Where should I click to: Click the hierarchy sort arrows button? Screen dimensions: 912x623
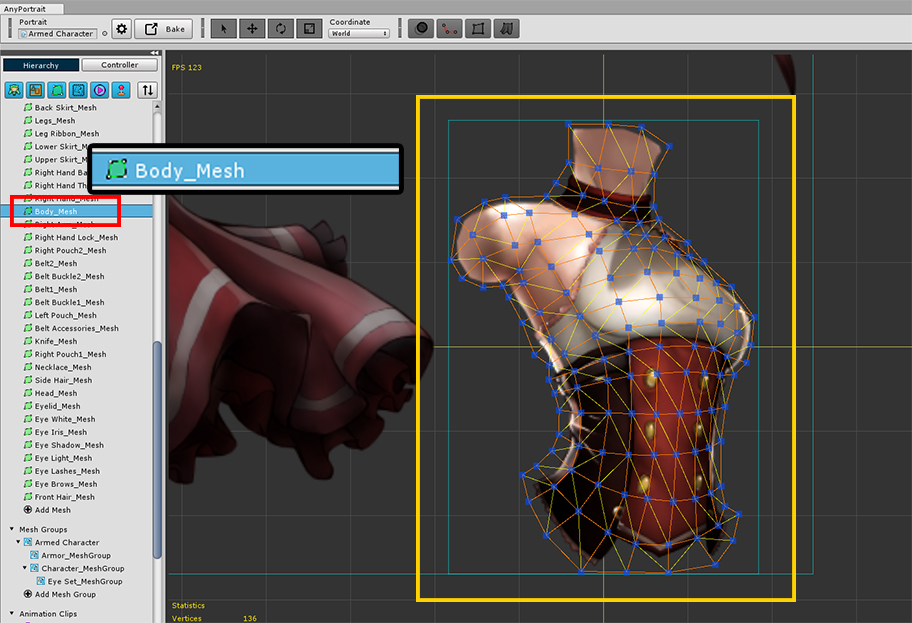[x=148, y=90]
